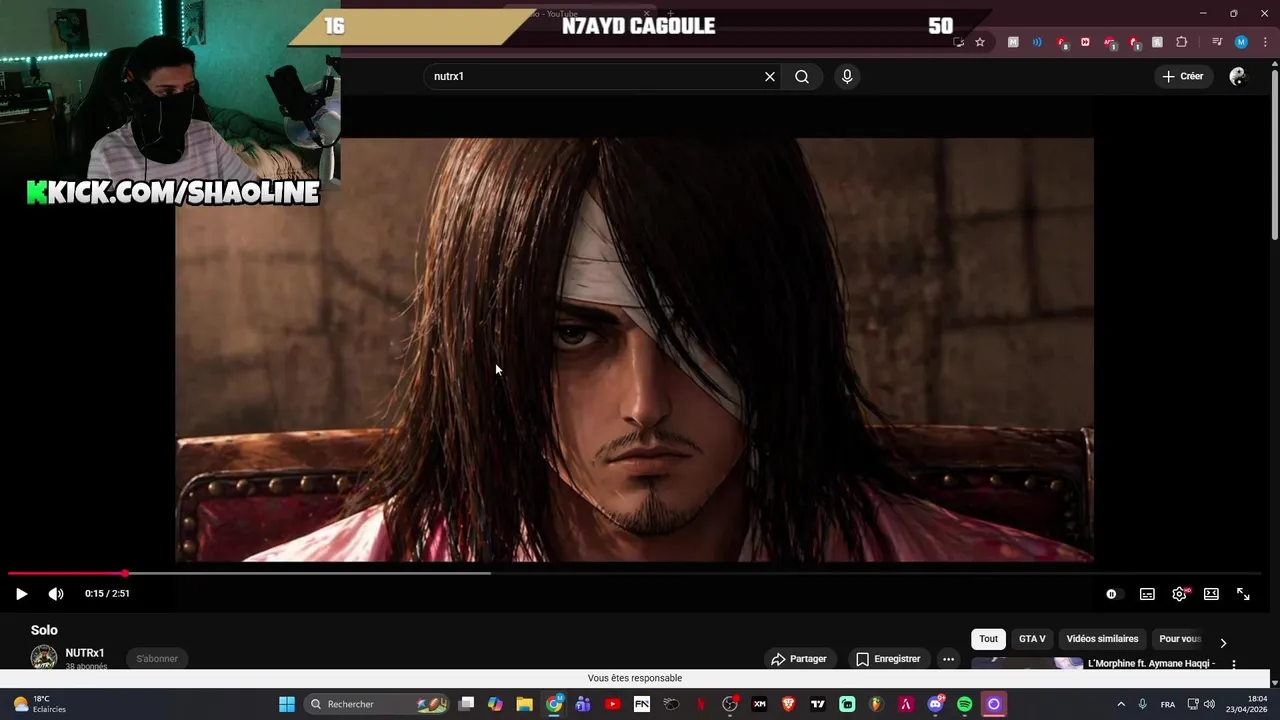Open the weather widget 18°C Eclaircies
This screenshot has width=1280, height=720.
39,704
